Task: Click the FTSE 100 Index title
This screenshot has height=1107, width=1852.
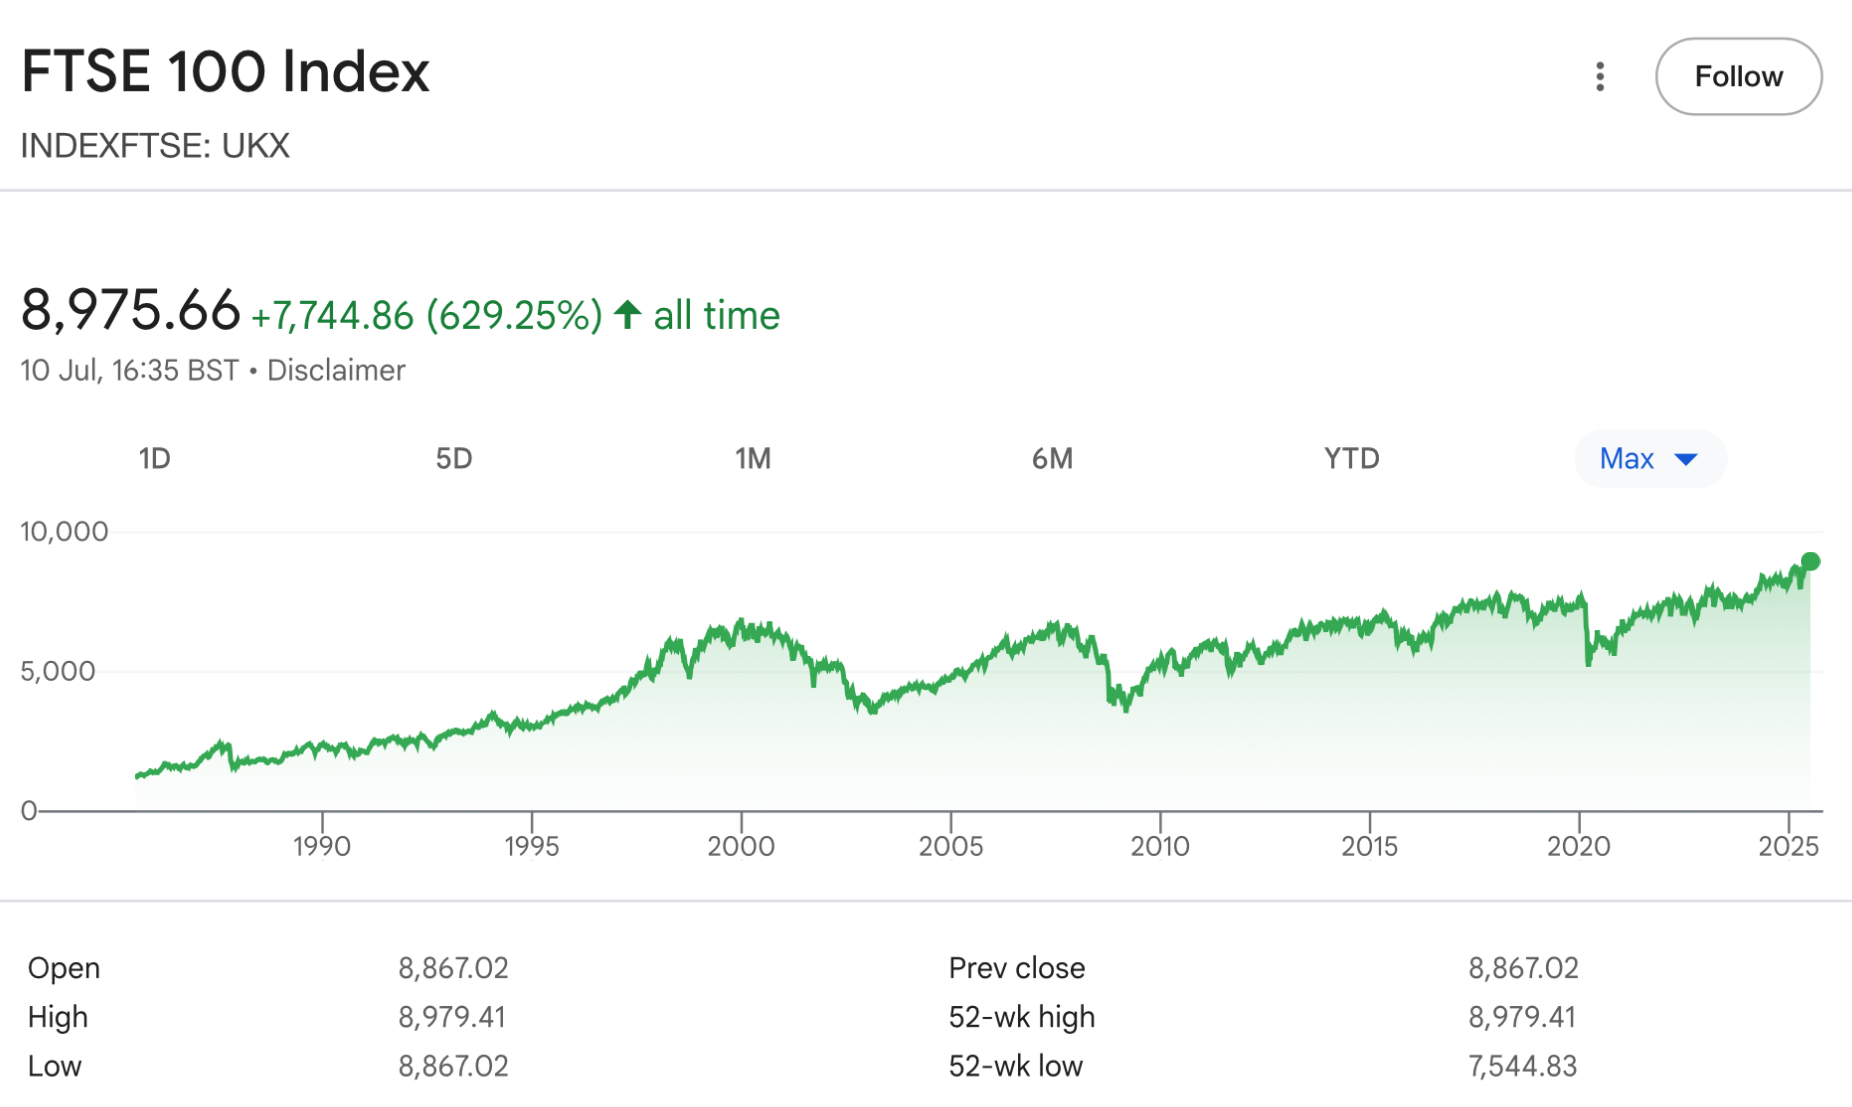Action: pos(227,71)
